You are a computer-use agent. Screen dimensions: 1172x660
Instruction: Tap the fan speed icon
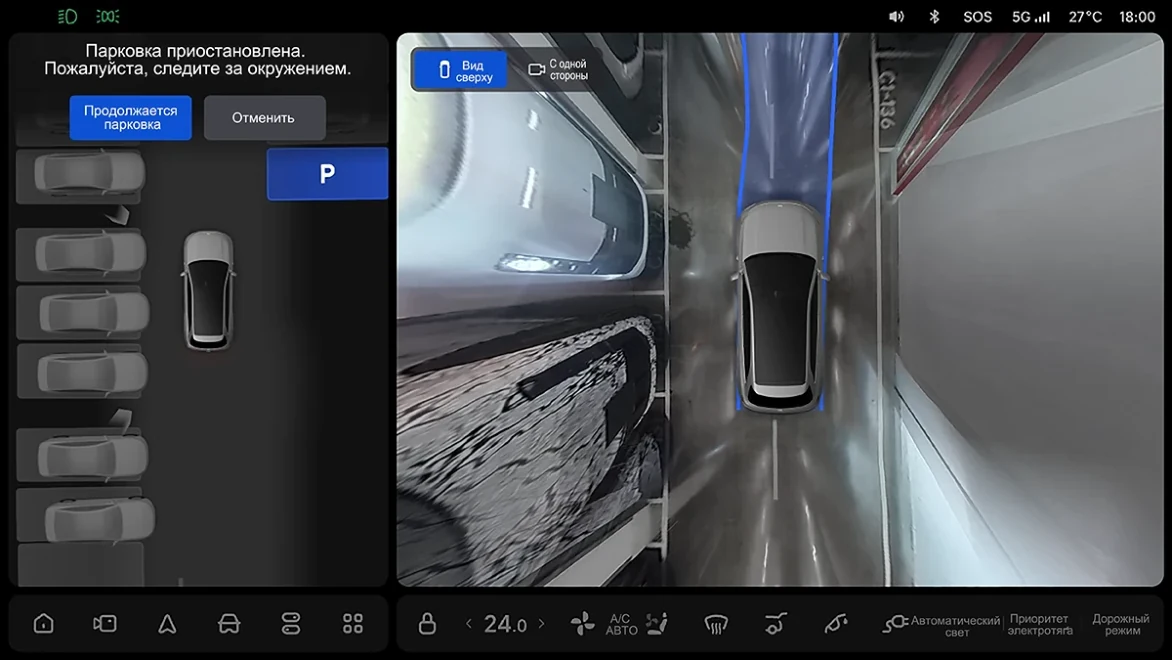click(582, 623)
